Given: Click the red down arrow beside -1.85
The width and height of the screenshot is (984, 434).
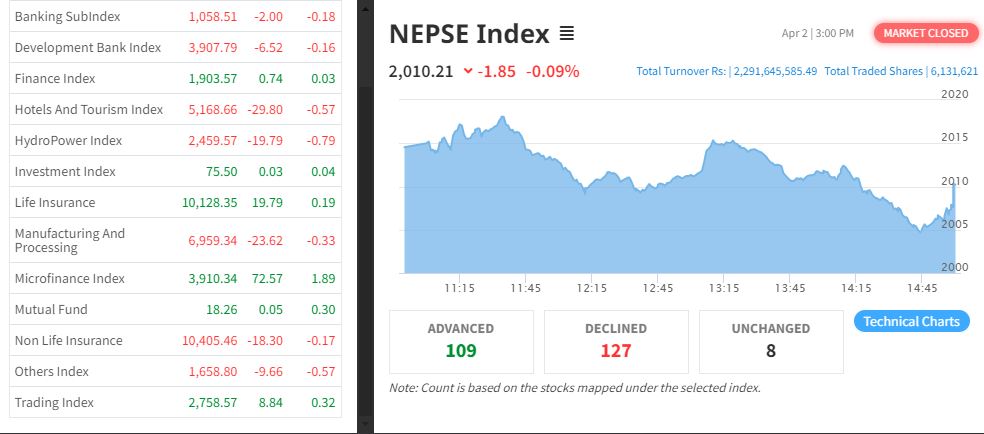Looking at the screenshot, I should point(468,71).
